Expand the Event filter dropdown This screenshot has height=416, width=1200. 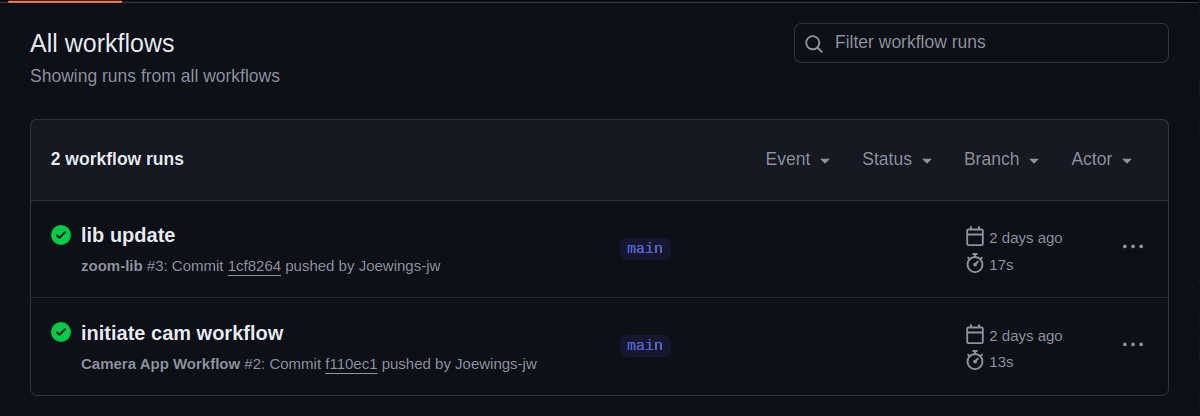coord(797,159)
